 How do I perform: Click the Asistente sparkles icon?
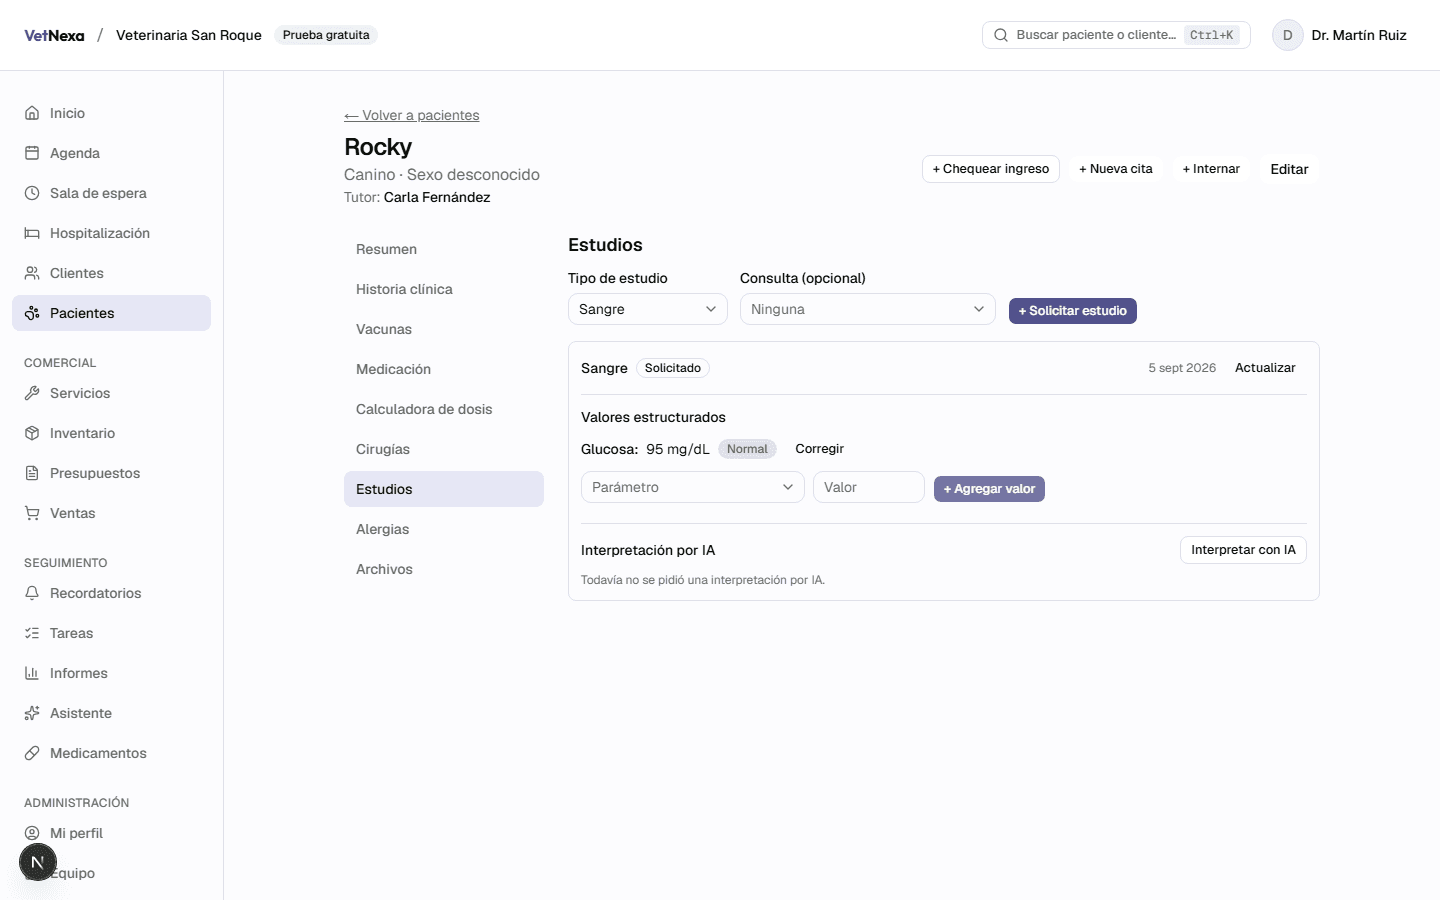point(32,713)
